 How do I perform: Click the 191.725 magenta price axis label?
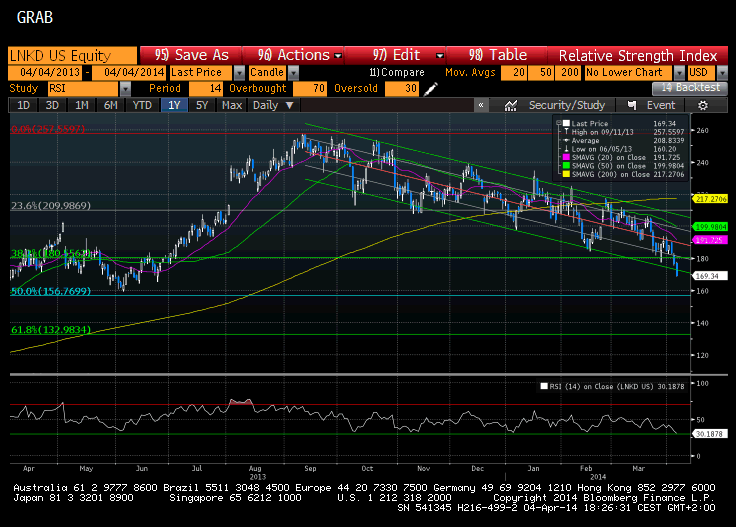click(x=711, y=240)
